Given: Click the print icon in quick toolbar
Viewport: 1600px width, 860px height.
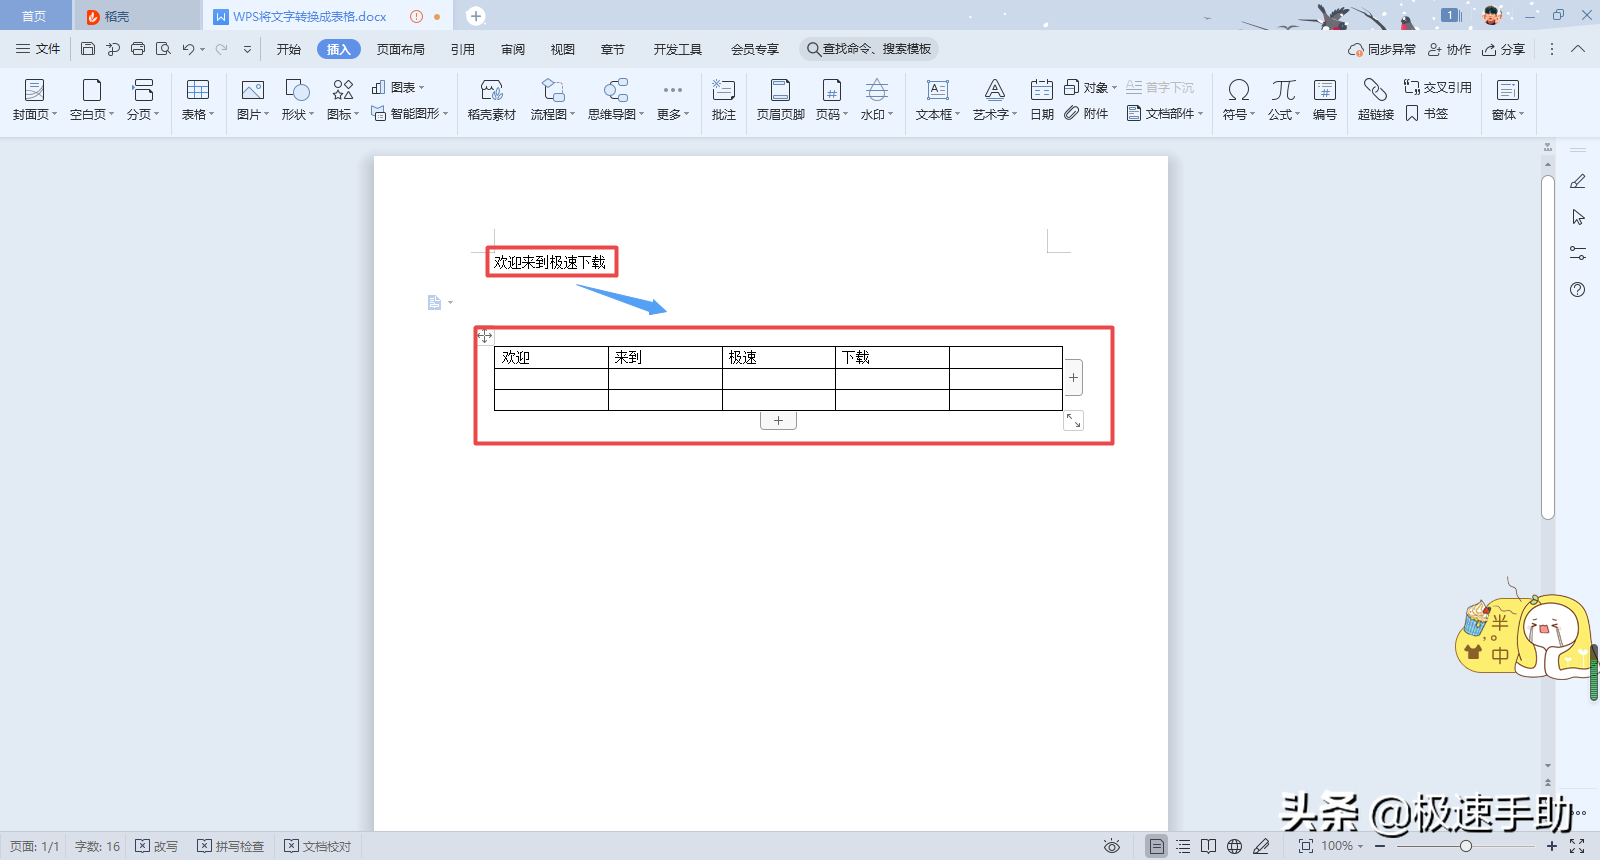Looking at the screenshot, I should point(138,49).
